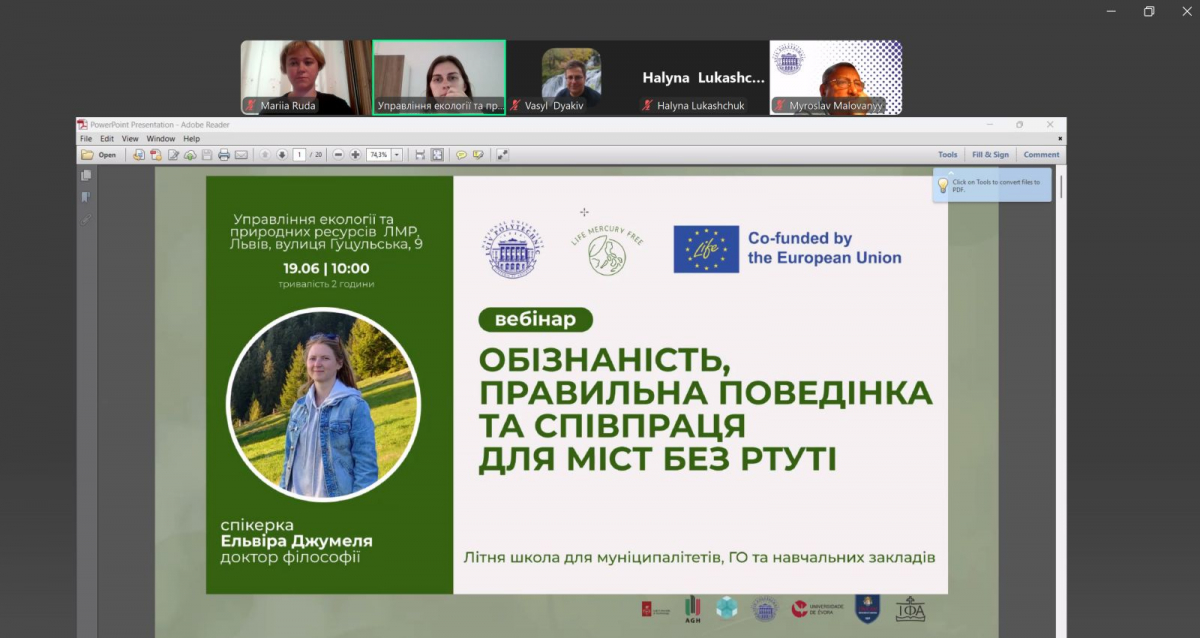Expand the Comment pane
Image resolution: width=1200 pixels, height=638 pixels.
[x=1041, y=155]
